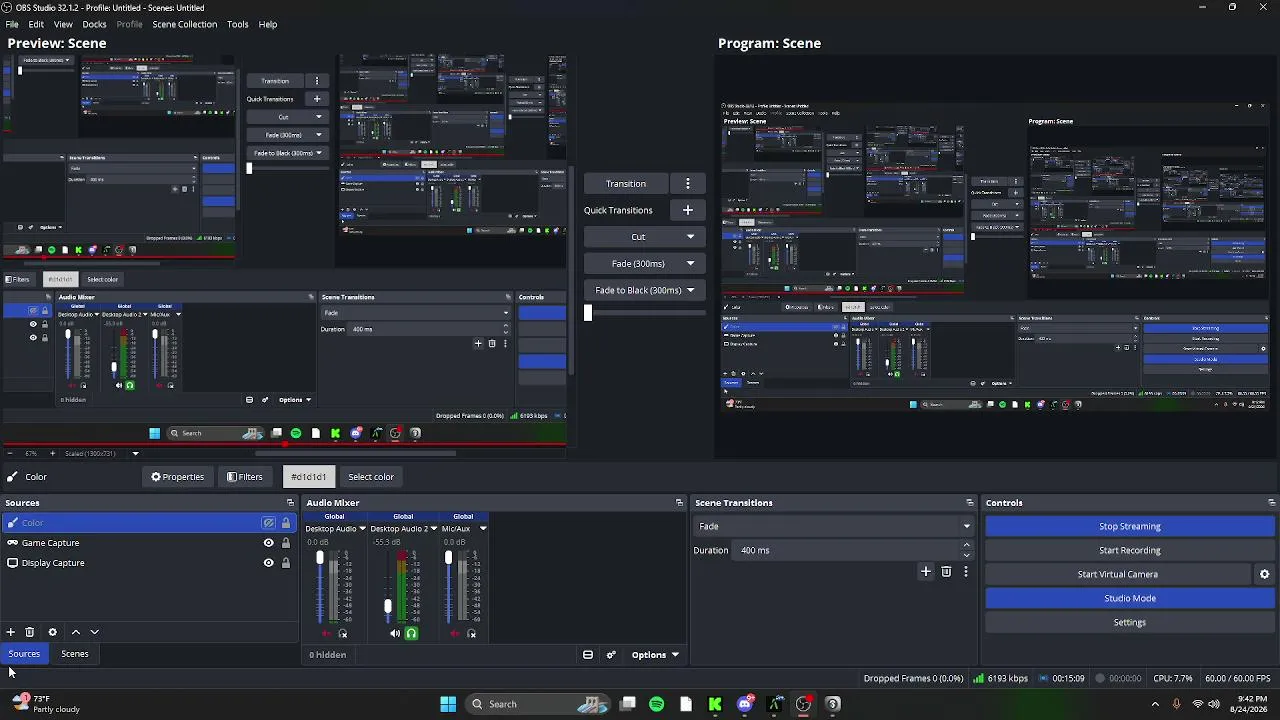Viewport: 1280px width, 720px height.
Task: Click Start Recording button
Action: click(1130, 551)
